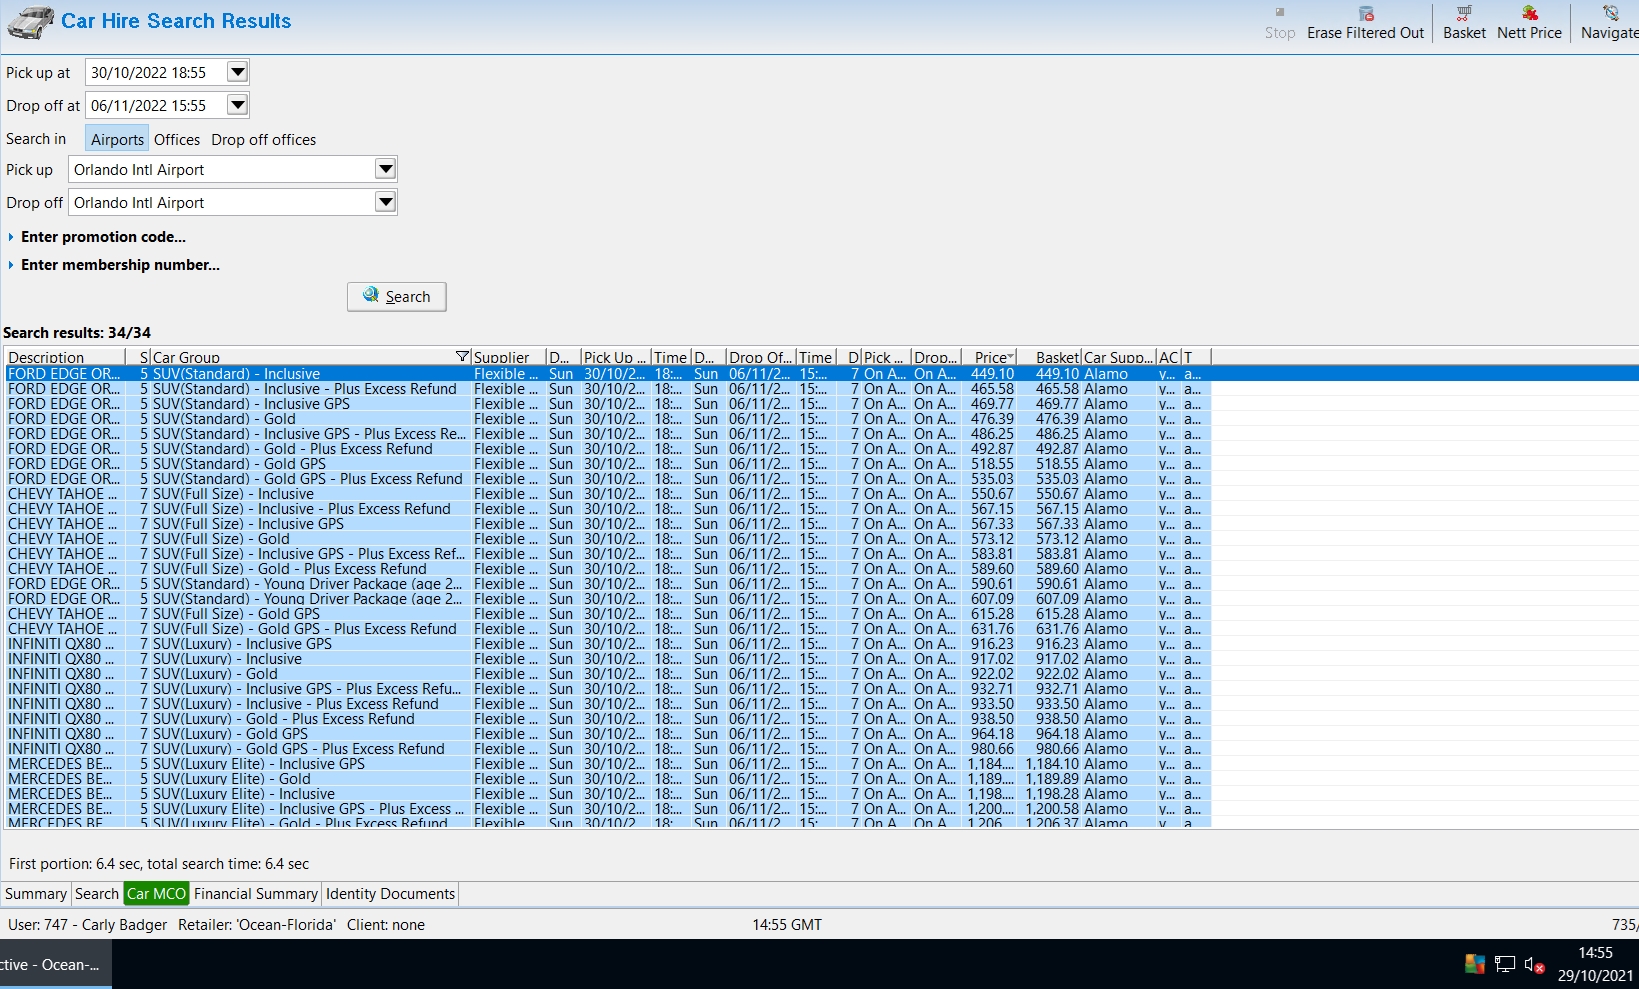Sort by the Supplier column header
Image resolution: width=1639 pixels, height=989 pixels.
[x=508, y=357]
